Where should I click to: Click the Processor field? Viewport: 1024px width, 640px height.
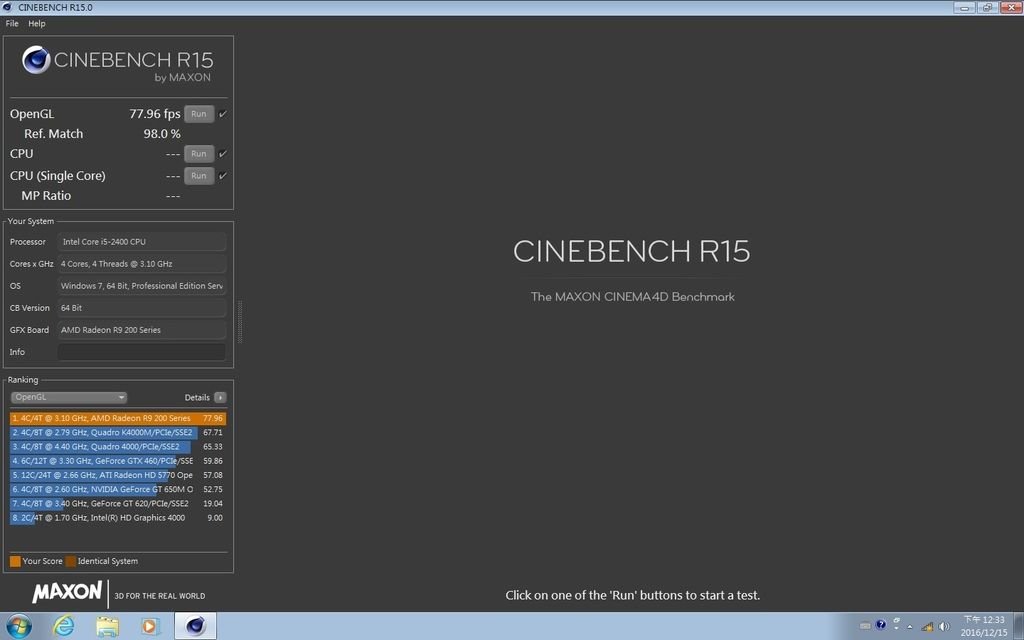coord(142,242)
